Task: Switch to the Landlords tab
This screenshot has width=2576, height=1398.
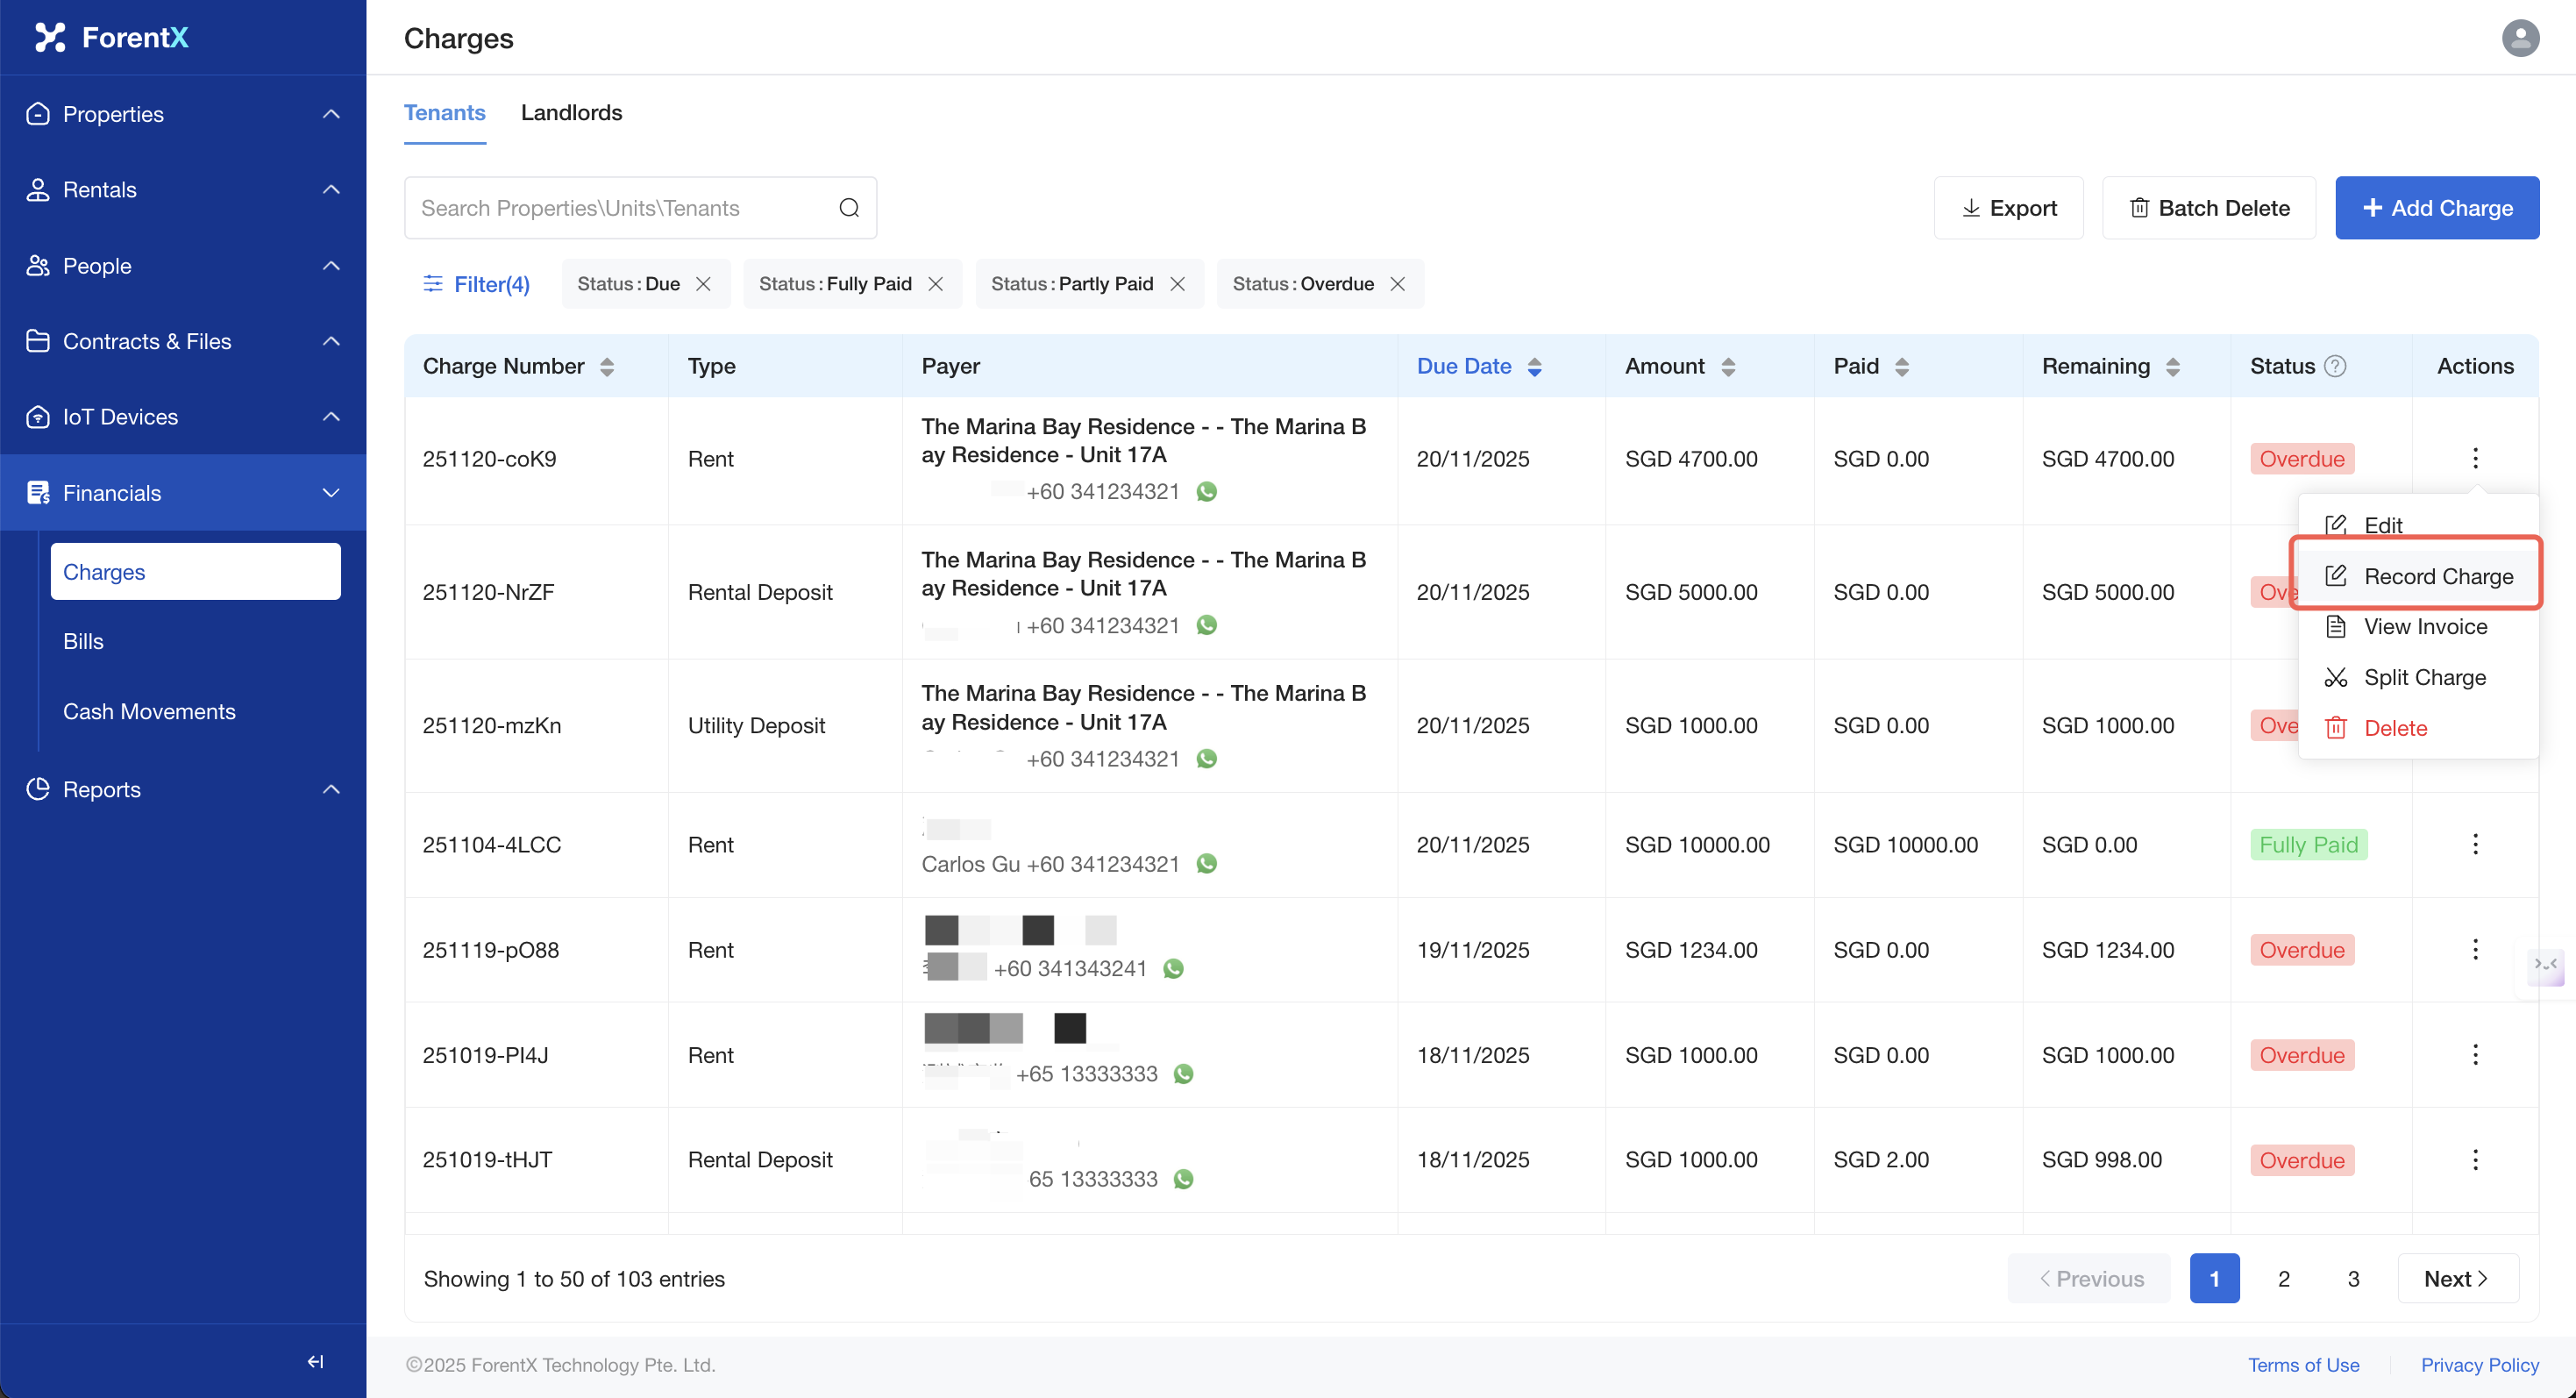Action: pos(571,113)
